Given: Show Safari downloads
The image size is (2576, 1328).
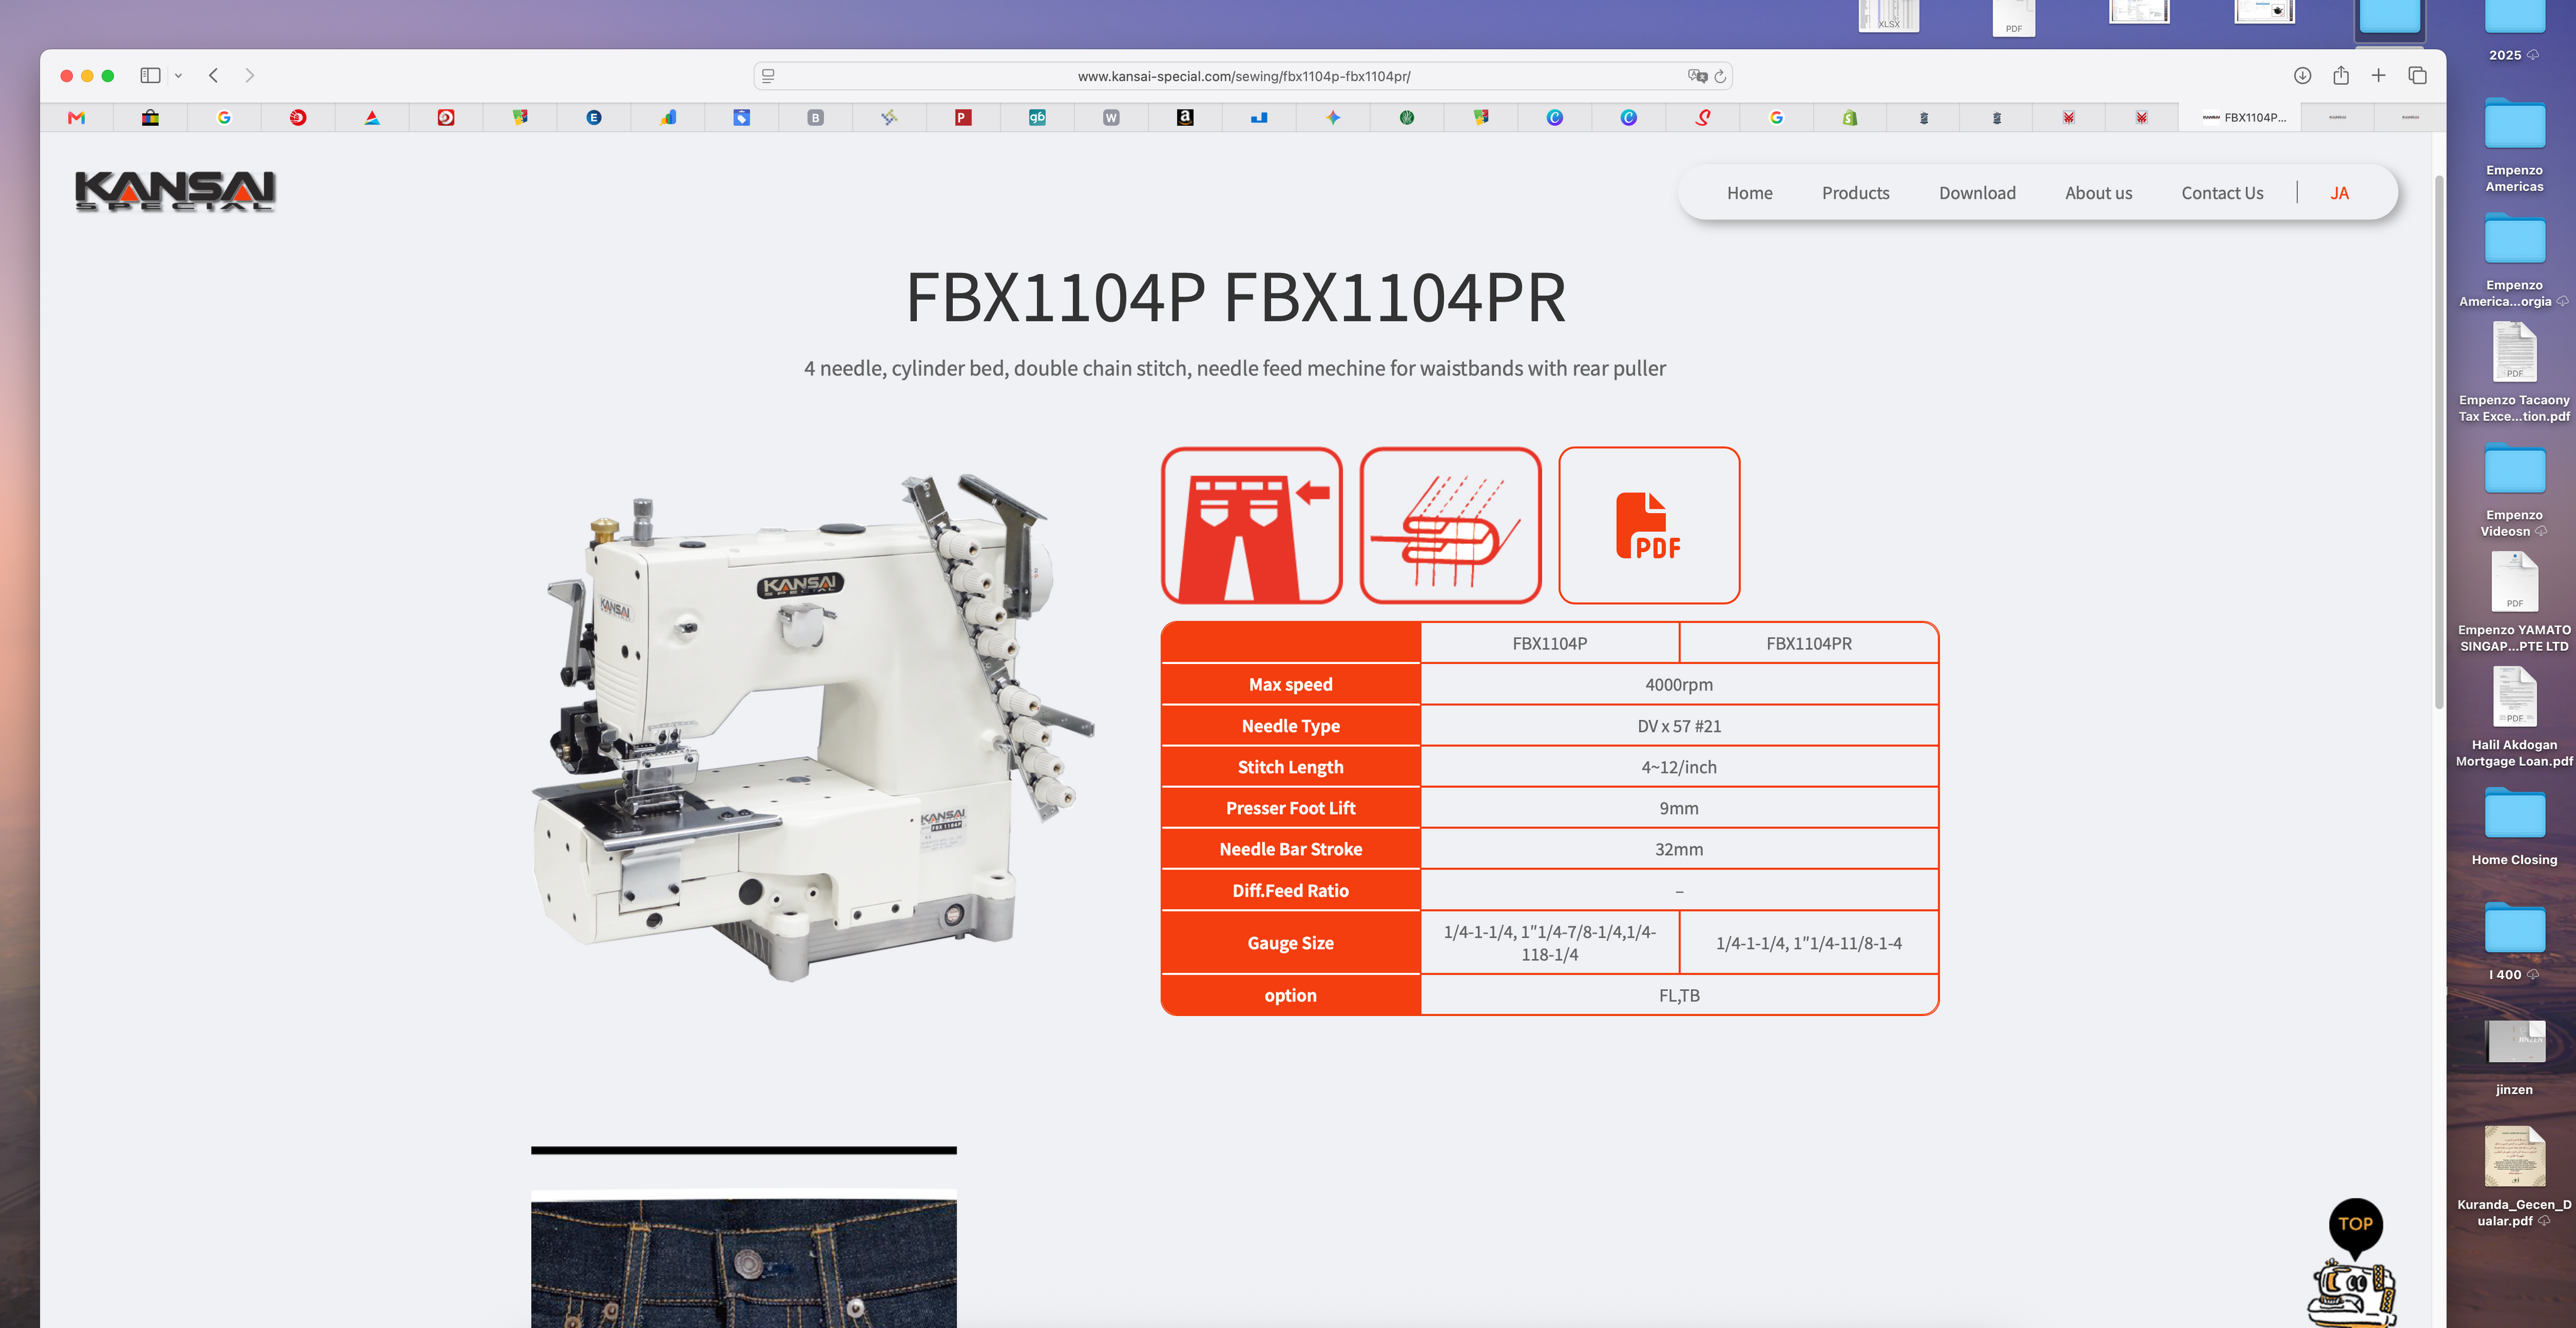Looking at the screenshot, I should coord(2302,75).
